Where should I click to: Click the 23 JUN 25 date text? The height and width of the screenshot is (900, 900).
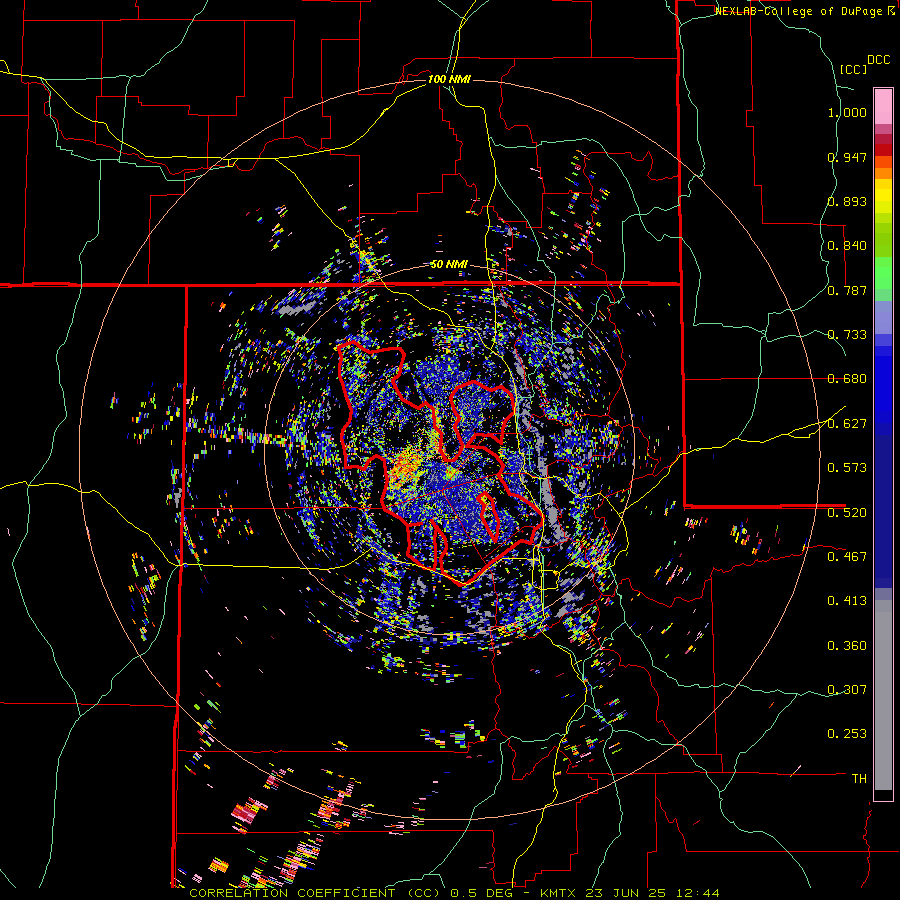pyautogui.click(x=624, y=893)
